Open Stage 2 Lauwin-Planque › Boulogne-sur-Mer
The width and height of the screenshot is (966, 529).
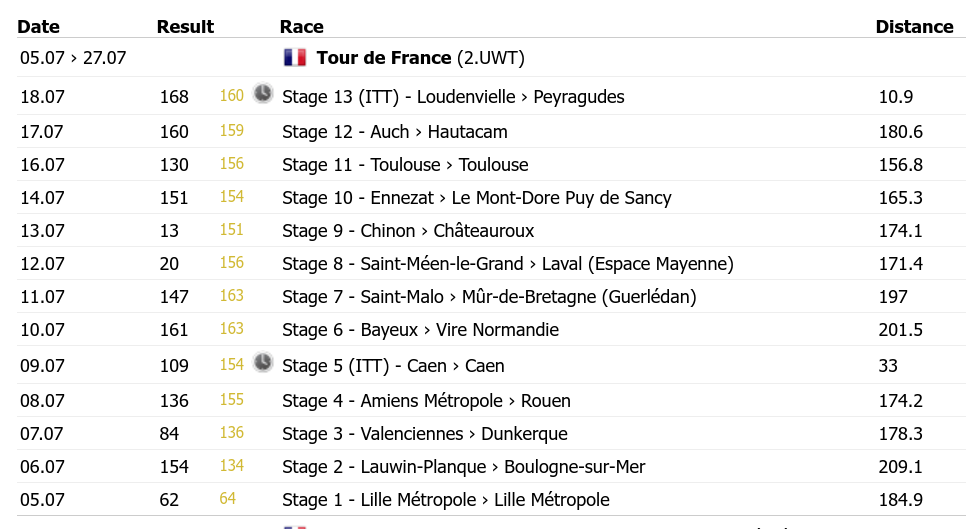click(463, 467)
